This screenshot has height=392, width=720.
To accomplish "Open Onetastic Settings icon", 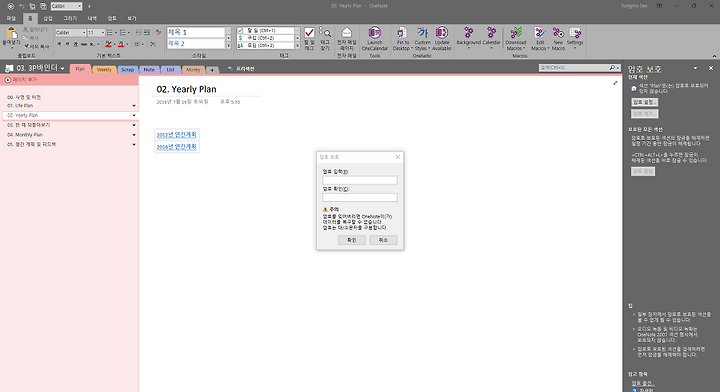I will [x=574, y=33].
